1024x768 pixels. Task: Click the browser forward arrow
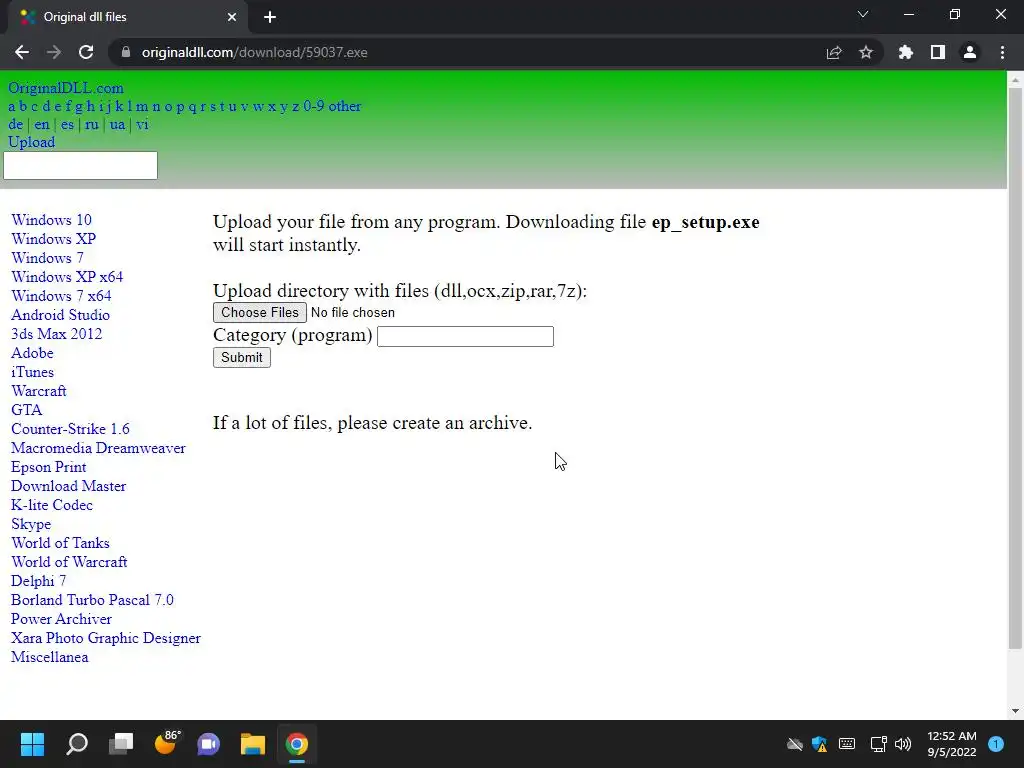54,52
